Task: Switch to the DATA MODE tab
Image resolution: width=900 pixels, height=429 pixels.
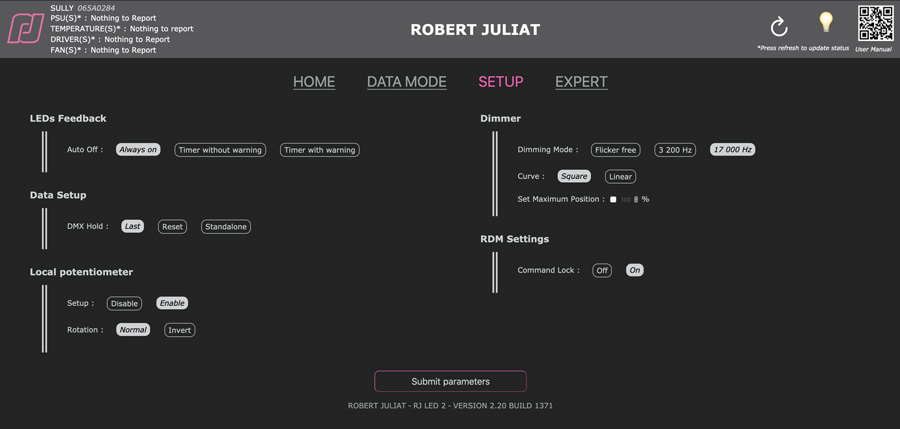Action: coord(406,82)
